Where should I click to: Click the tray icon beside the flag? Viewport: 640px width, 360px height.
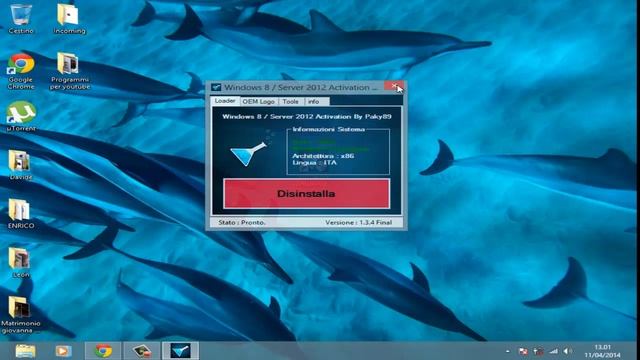538,351
